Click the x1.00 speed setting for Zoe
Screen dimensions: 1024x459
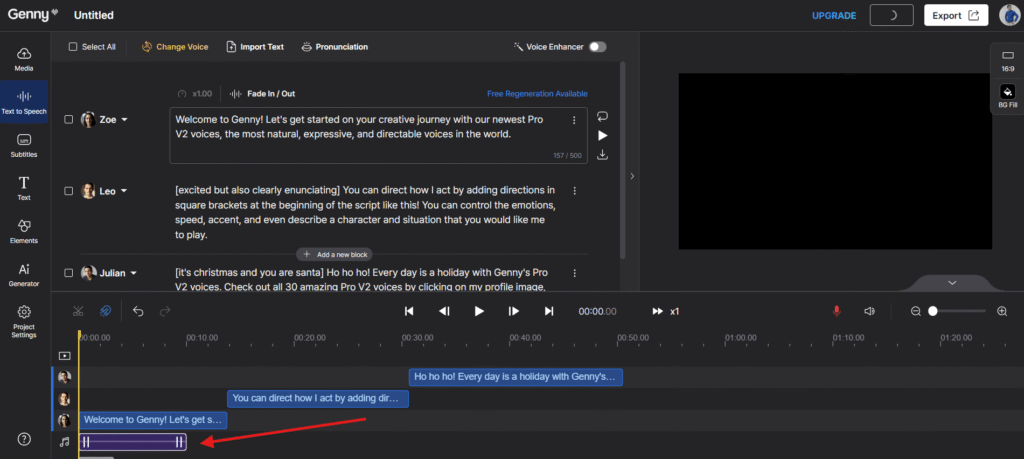[194, 94]
